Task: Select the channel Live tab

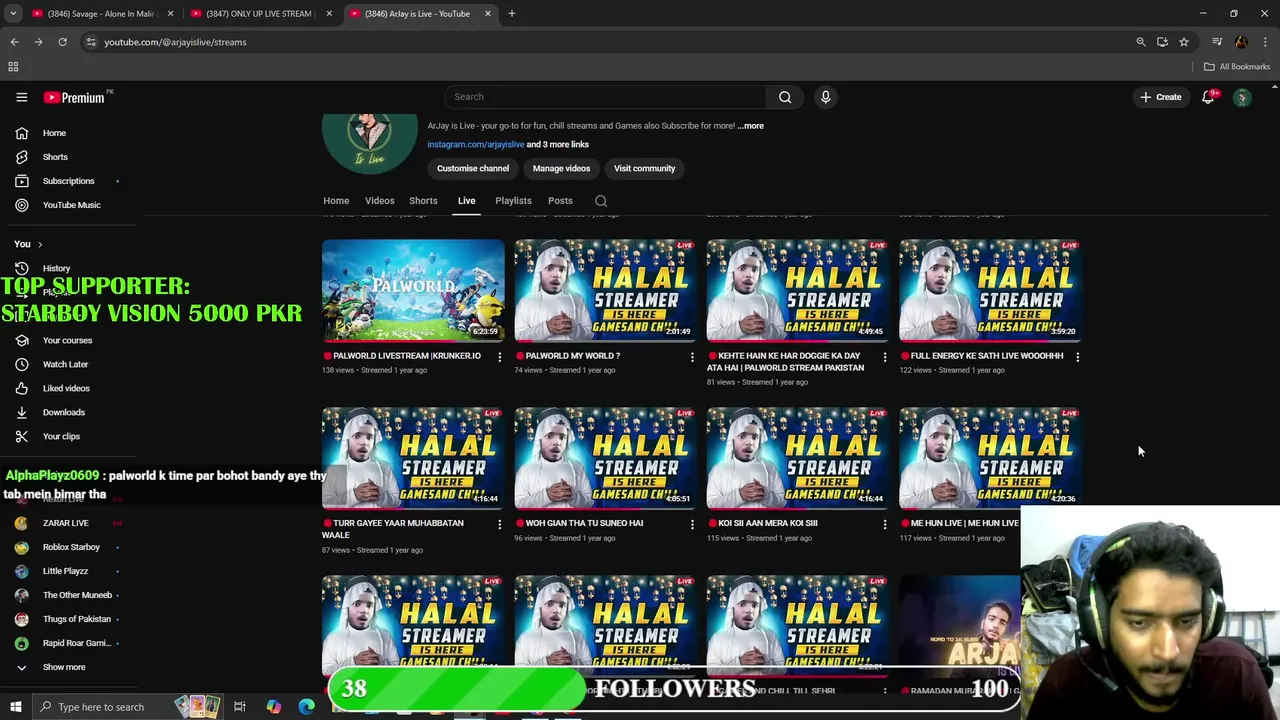Action: point(467,201)
